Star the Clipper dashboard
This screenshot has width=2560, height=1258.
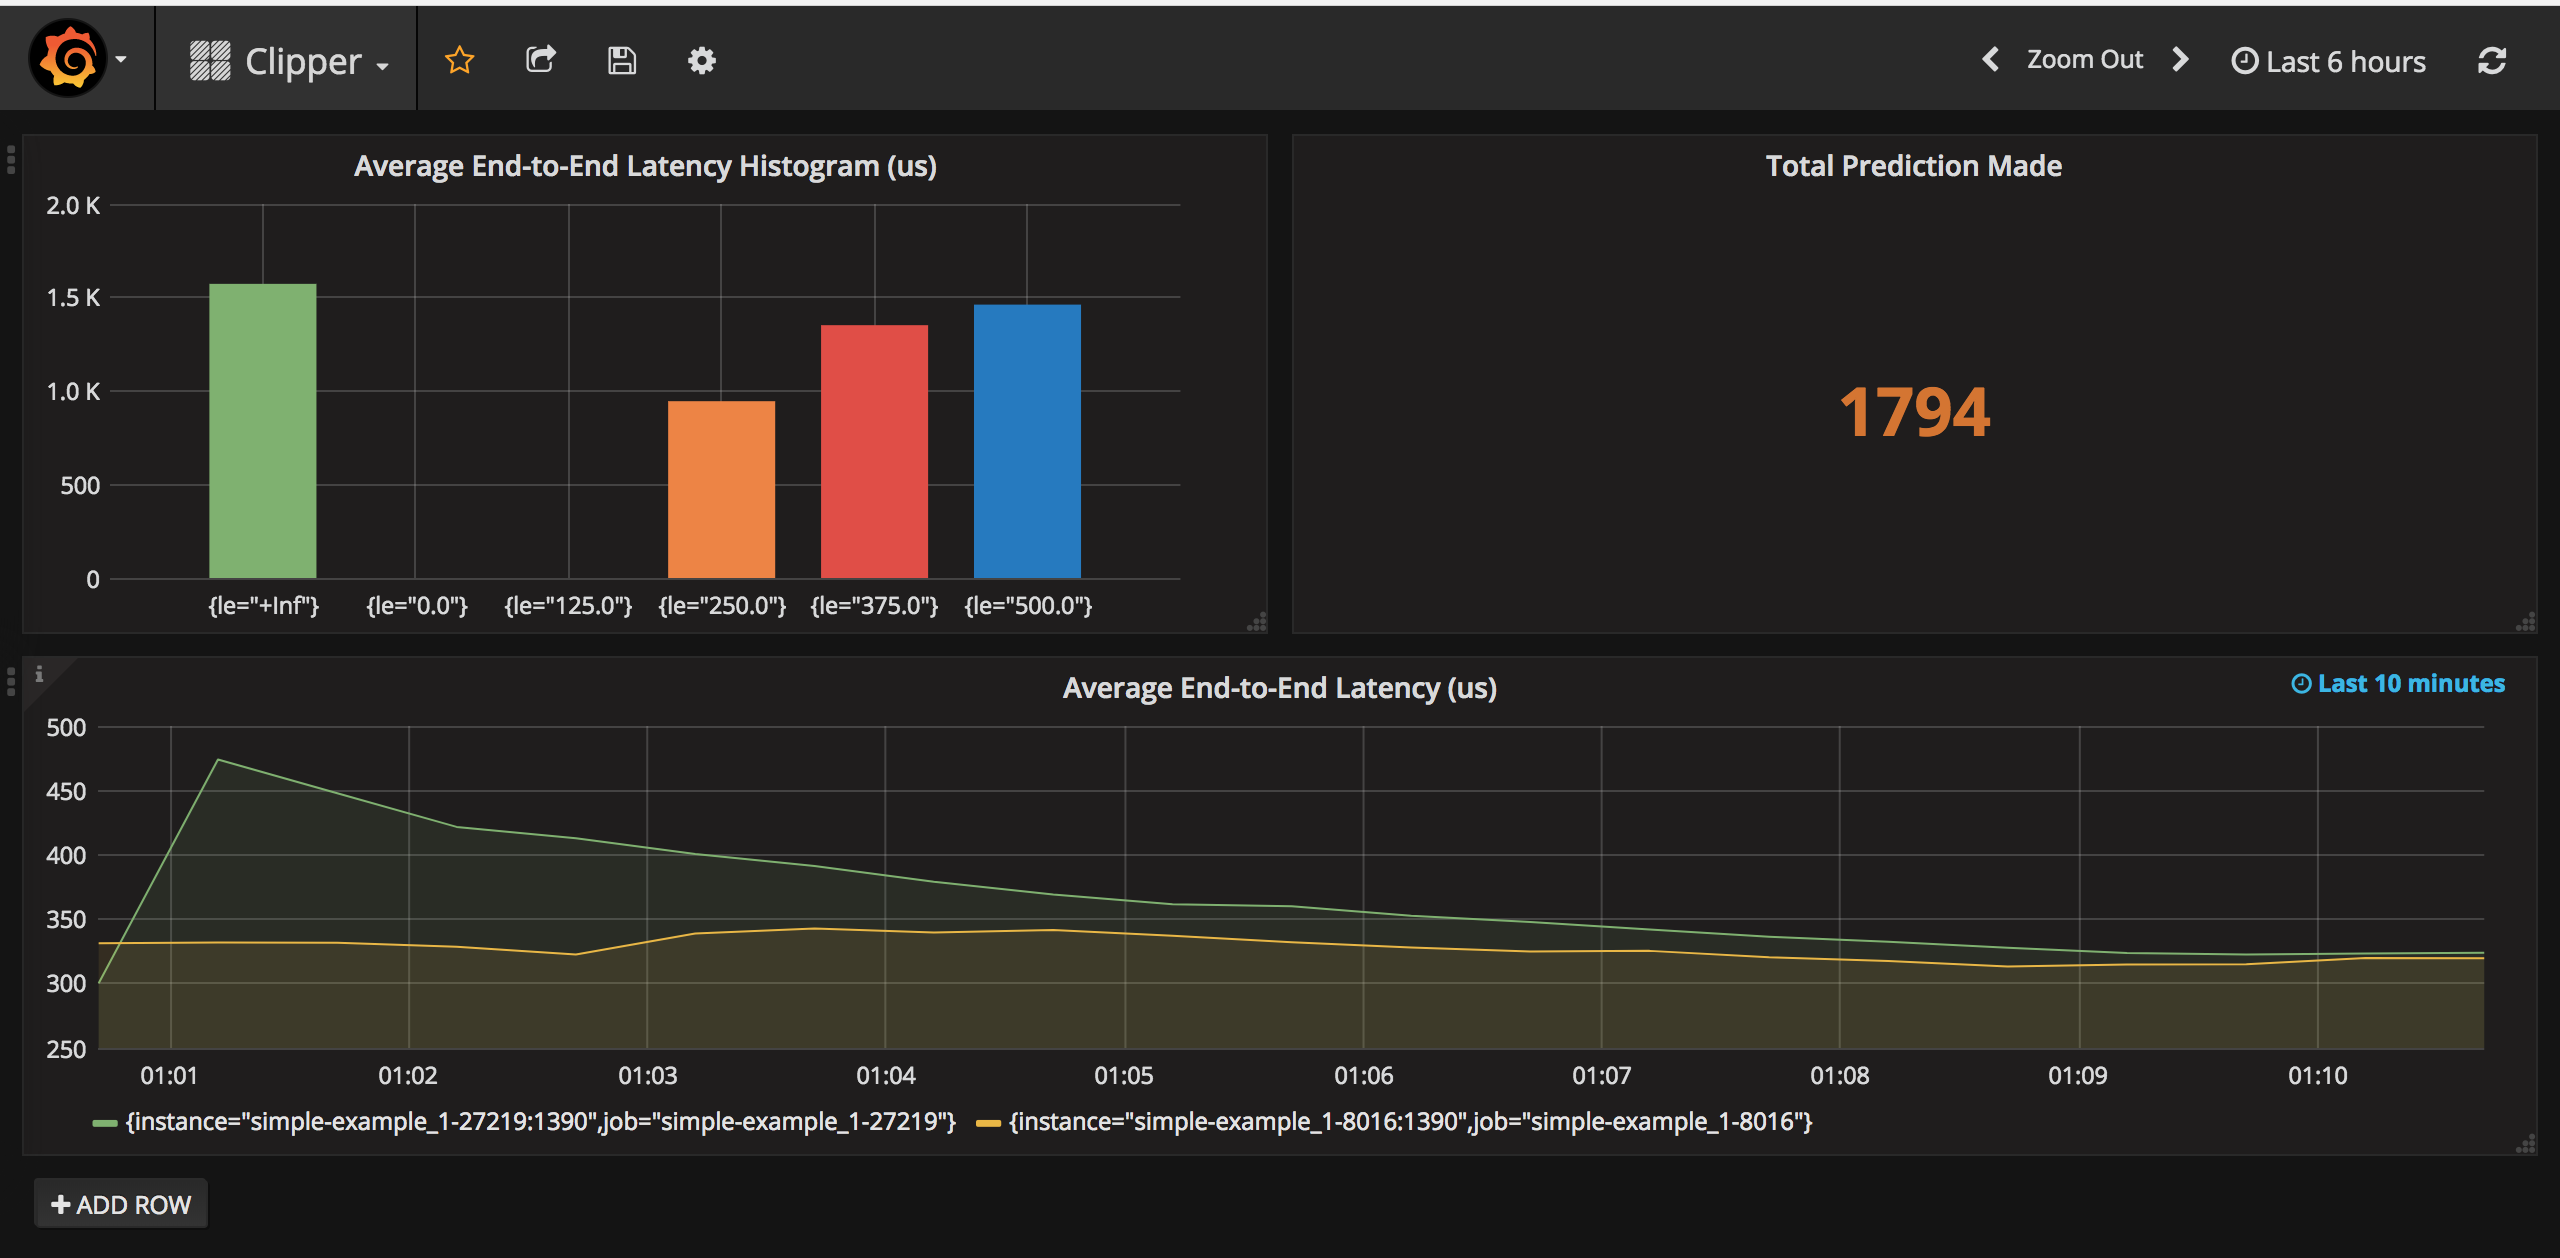(x=459, y=61)
